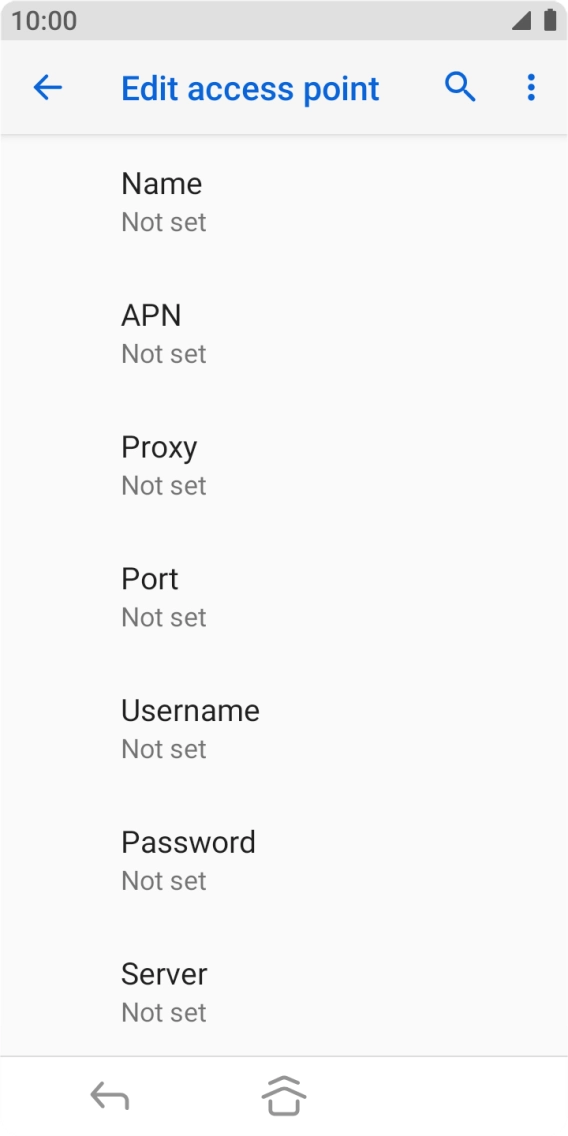Image resolution: width=568 pixels, height=1136 pixels.
Task: Edit the Password setting
Action: coord(284,861)
